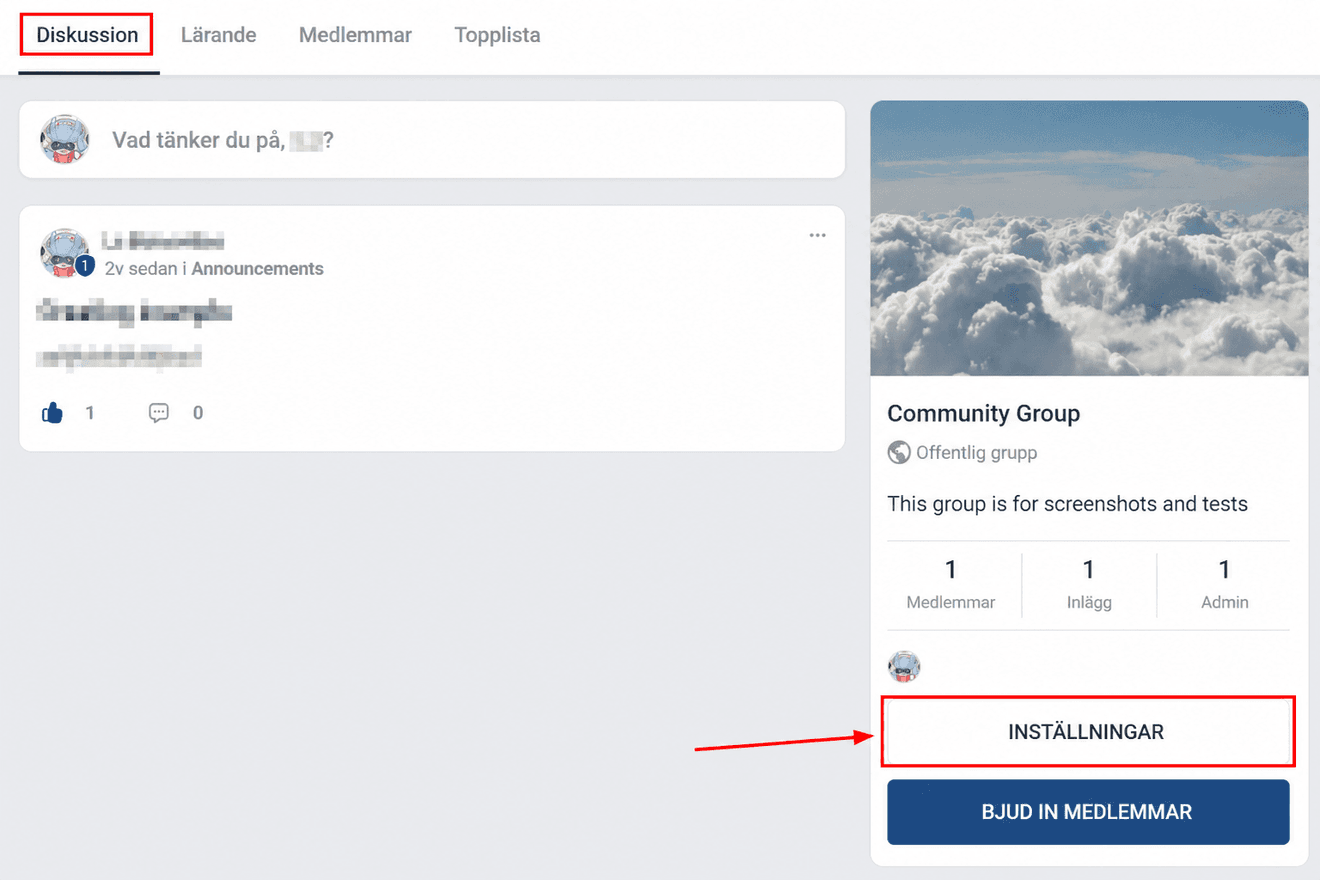Screen dimensions: 1320x880
Task: Click the cloud cover image
Action: [x=1089, y=238]
